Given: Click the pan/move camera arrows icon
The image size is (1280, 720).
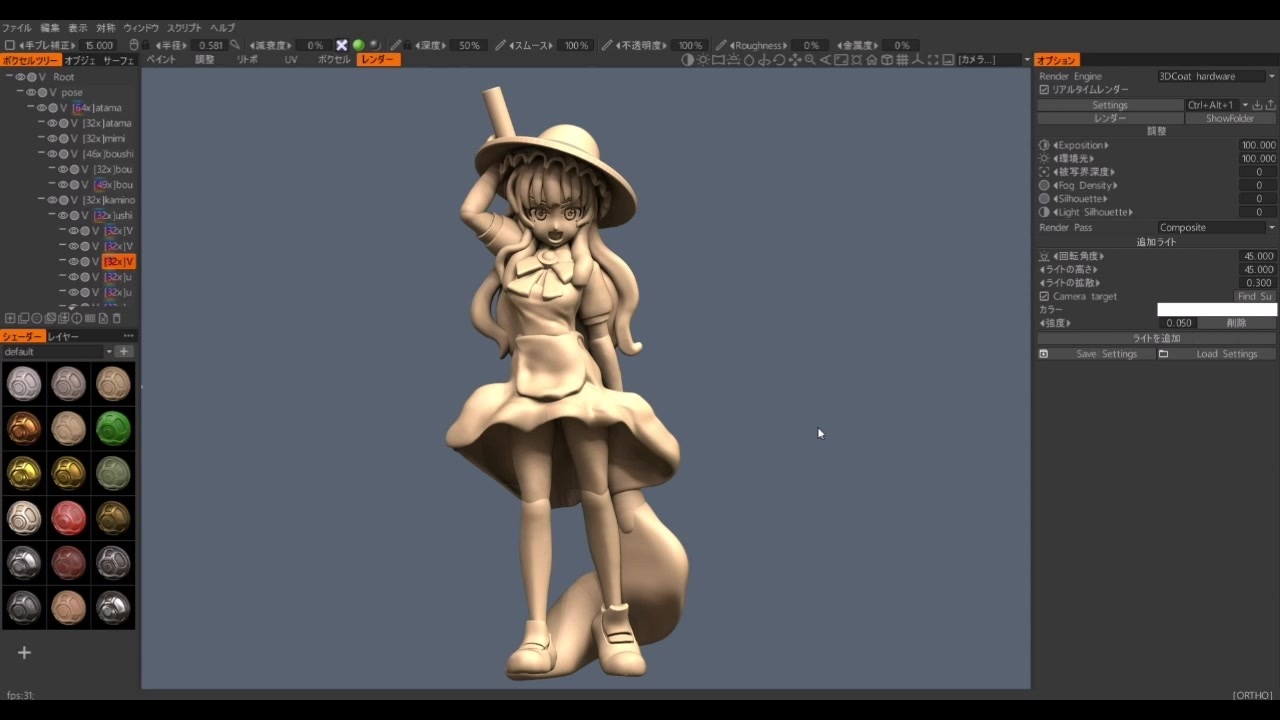Looking at the screenshot, I should coord(795,60).
